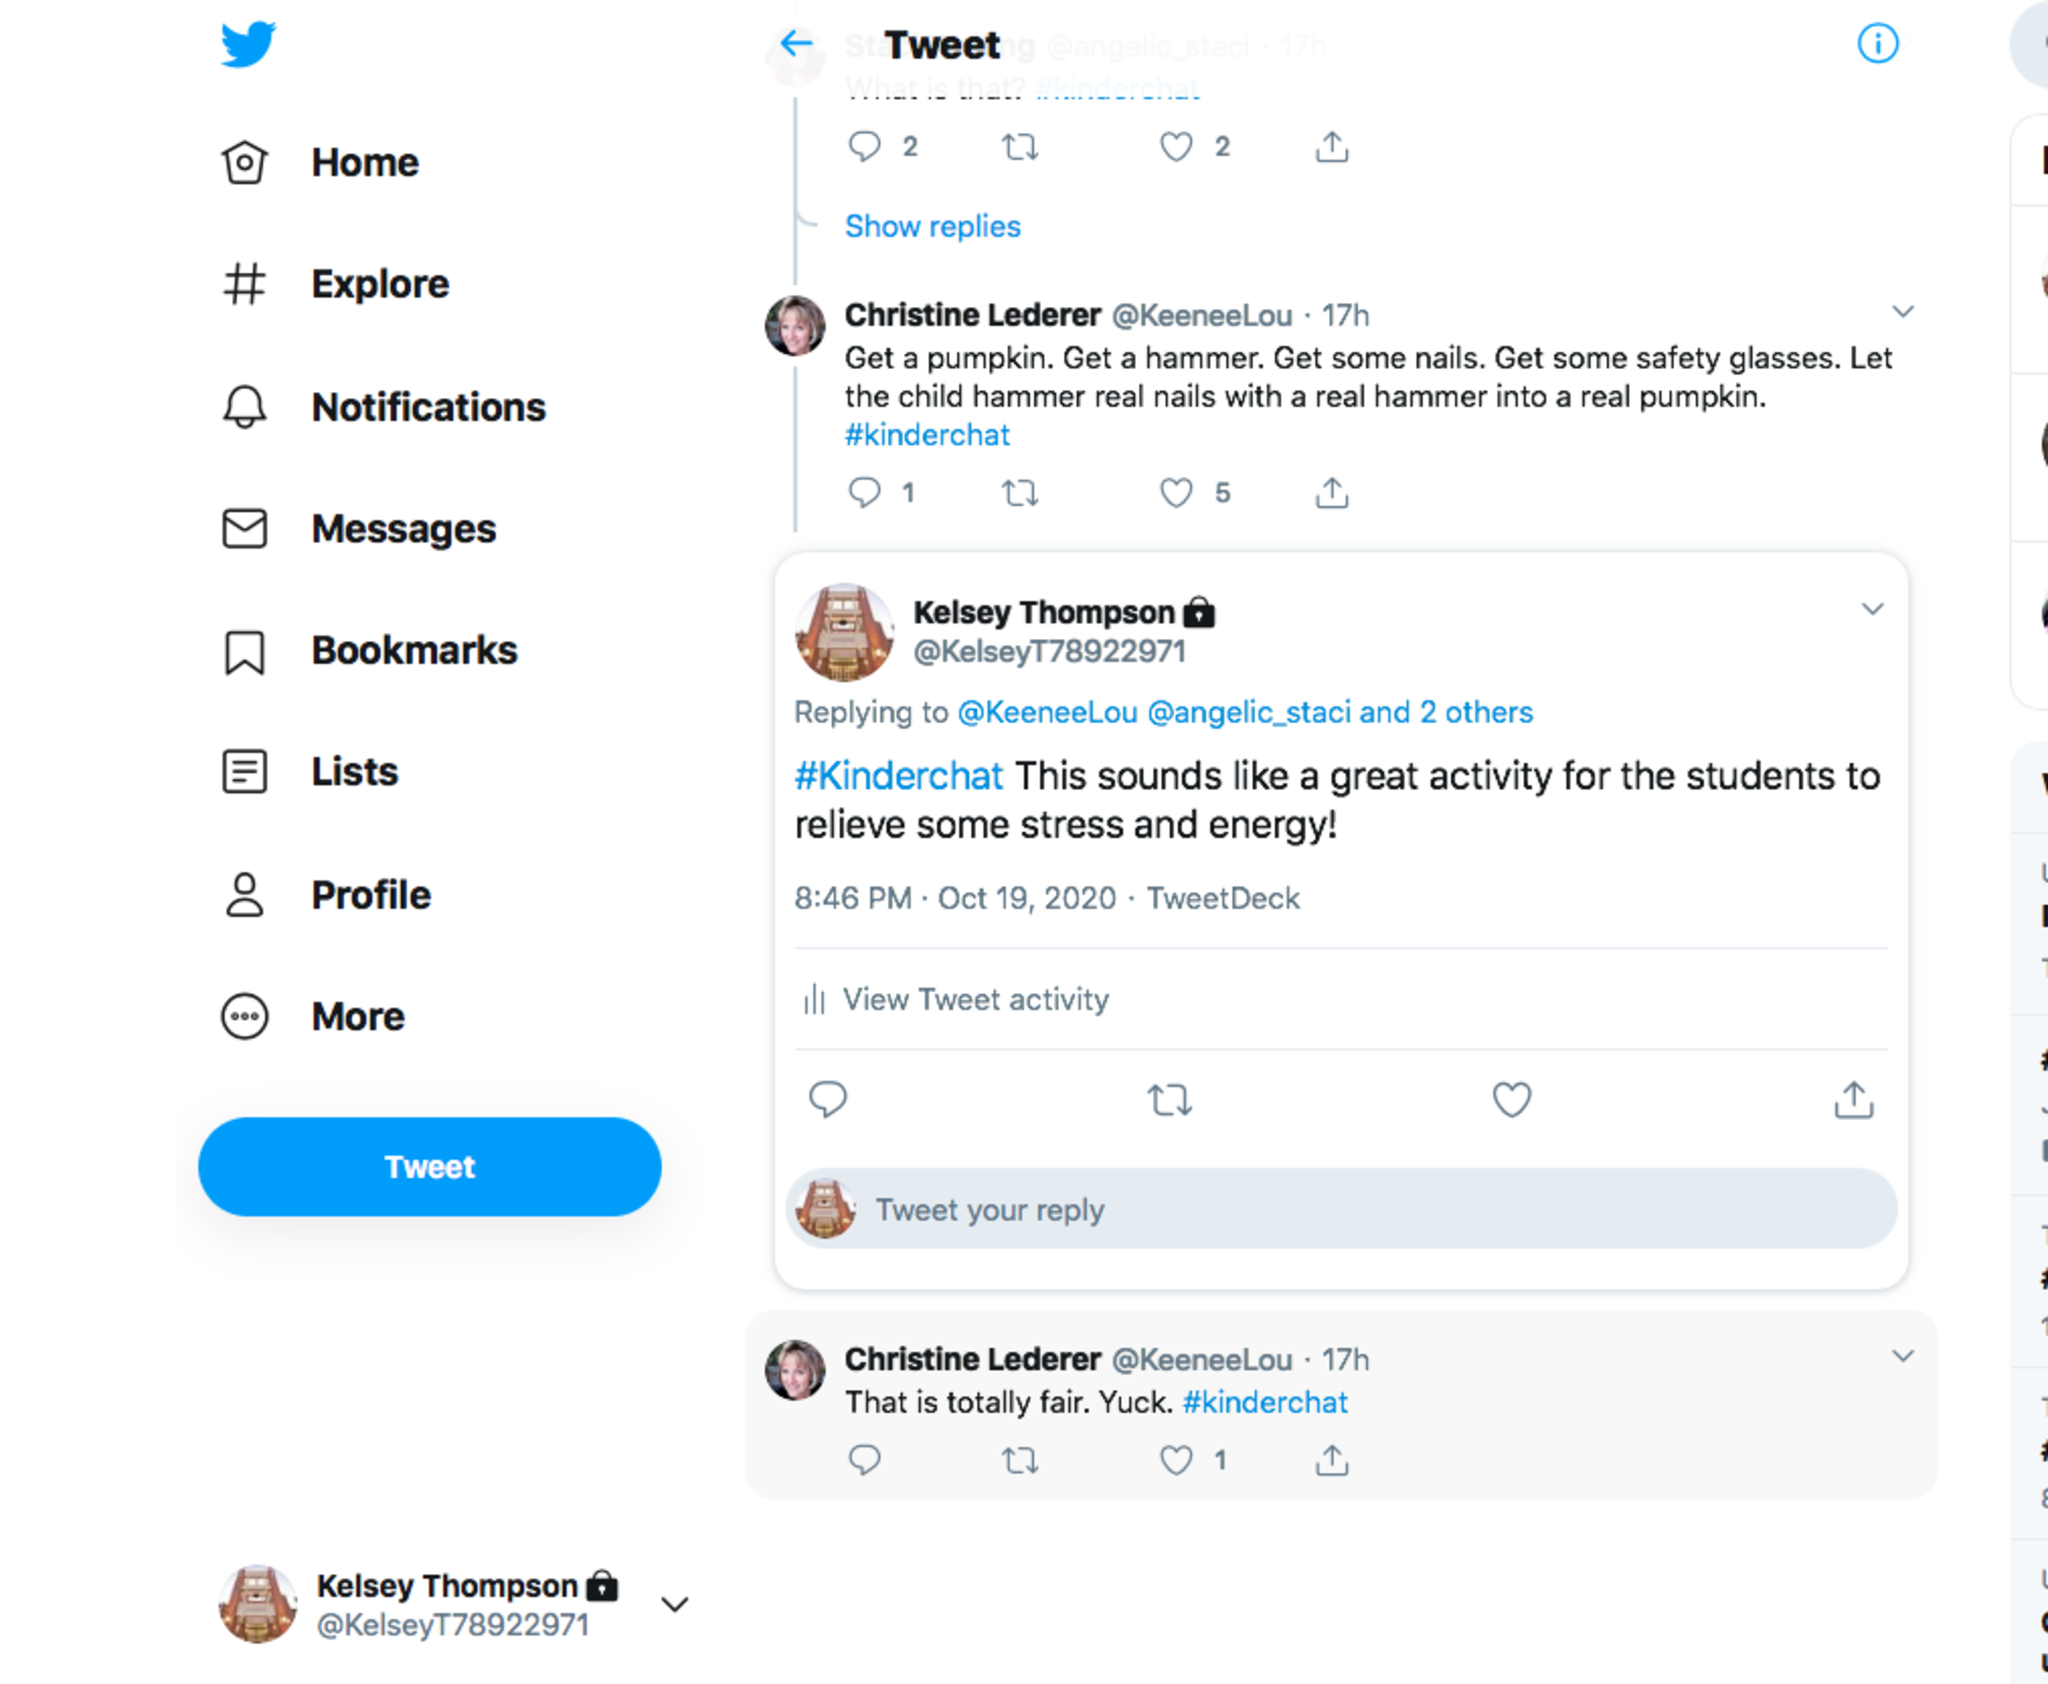Viewport: 2048px width, 1684px height.
Task: Open chevron menu on Kelsey Thompson's tweet
Action: (x=1872, y=609)
